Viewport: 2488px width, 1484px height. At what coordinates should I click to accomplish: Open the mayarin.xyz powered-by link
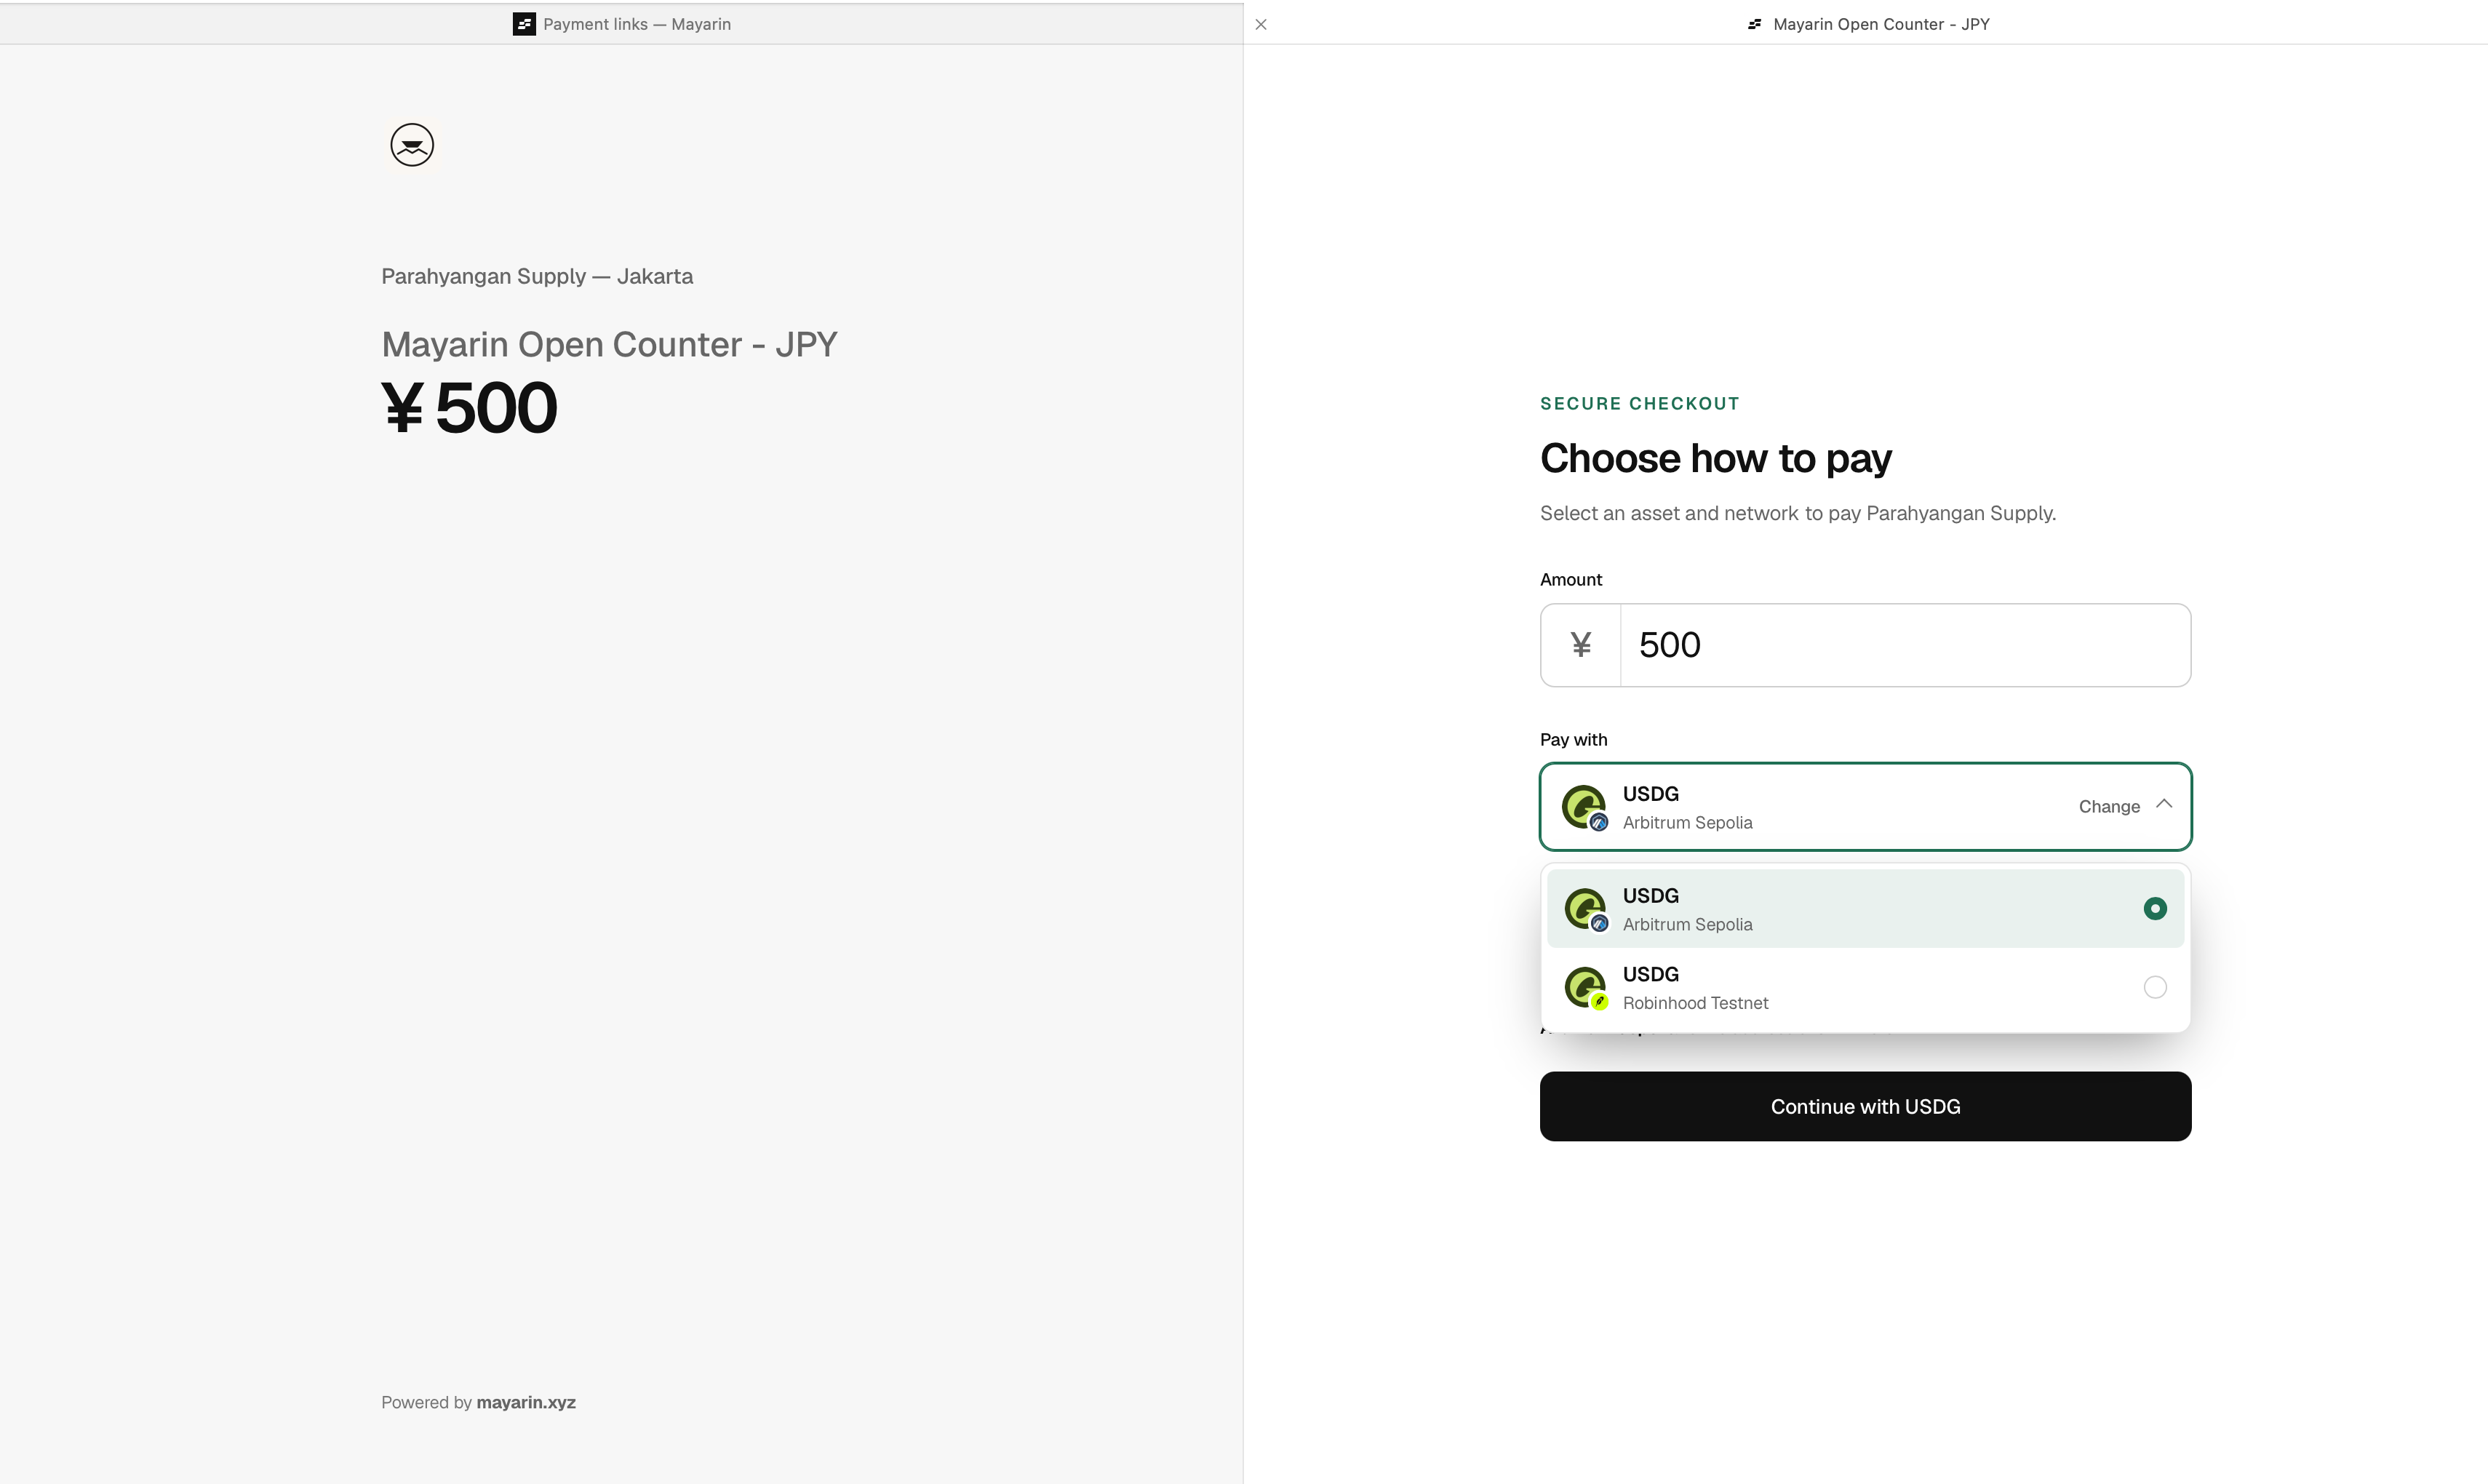[x=526, y=1402]
